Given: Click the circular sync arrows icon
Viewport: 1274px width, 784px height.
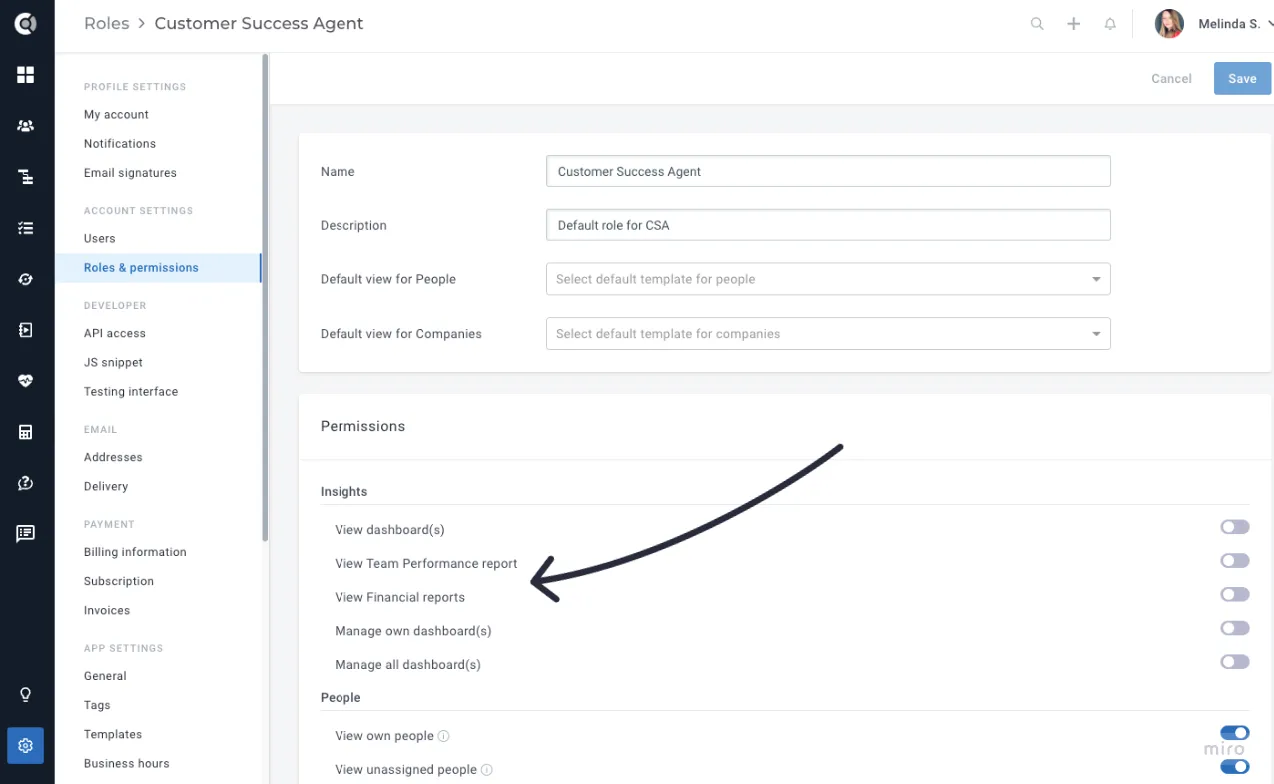Looking at the screenshot, I should tap(26, 279).
